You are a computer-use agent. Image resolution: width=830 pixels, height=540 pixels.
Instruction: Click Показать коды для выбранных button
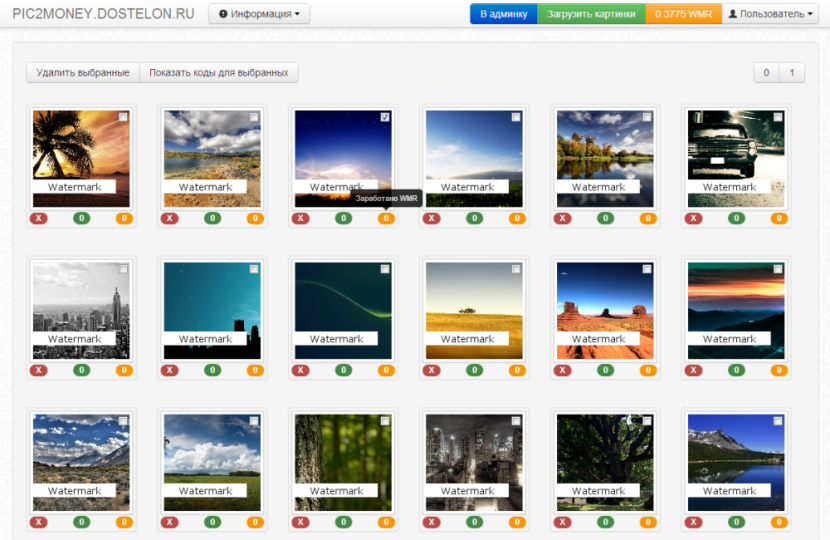click(x=219, y=73)
